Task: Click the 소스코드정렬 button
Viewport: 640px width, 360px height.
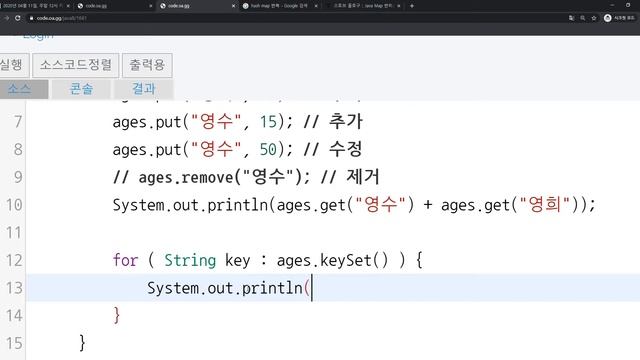Action: click(x=76, y=65)
